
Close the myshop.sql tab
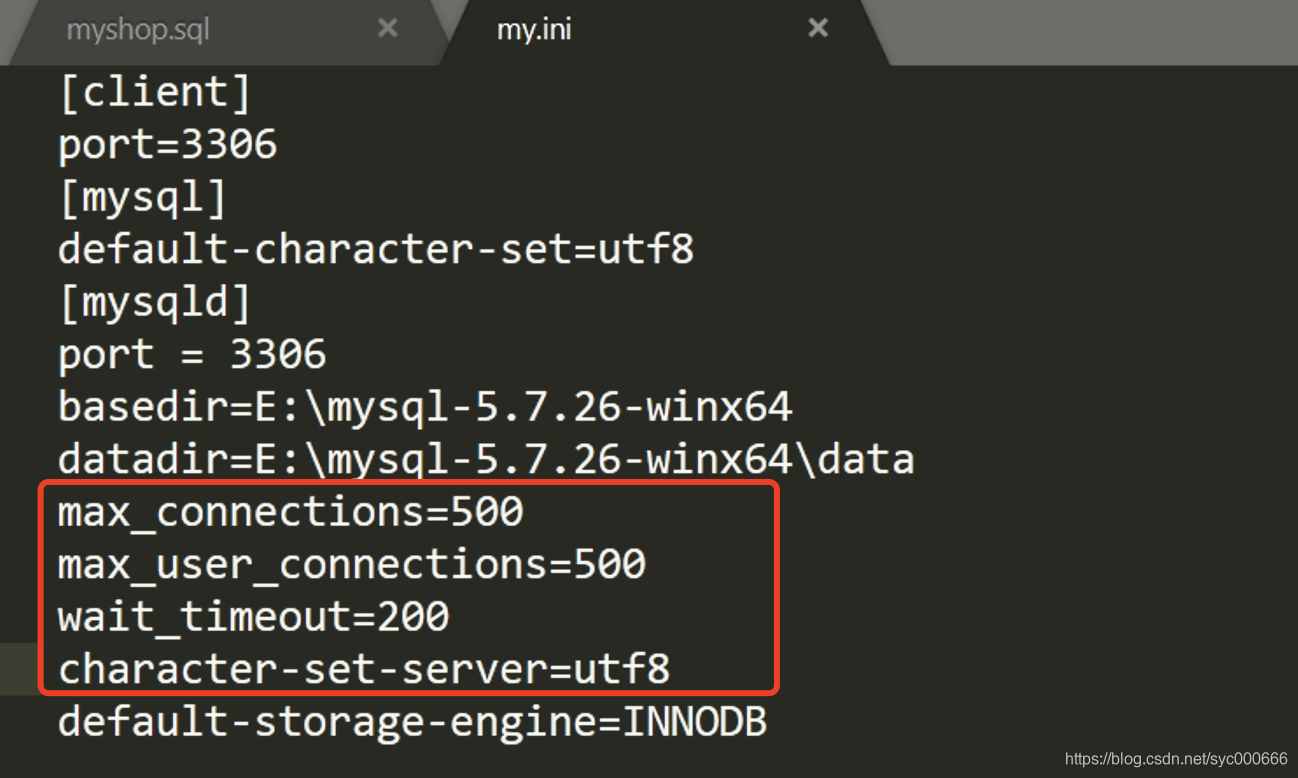pyautogui.click(x=387, y=28)
